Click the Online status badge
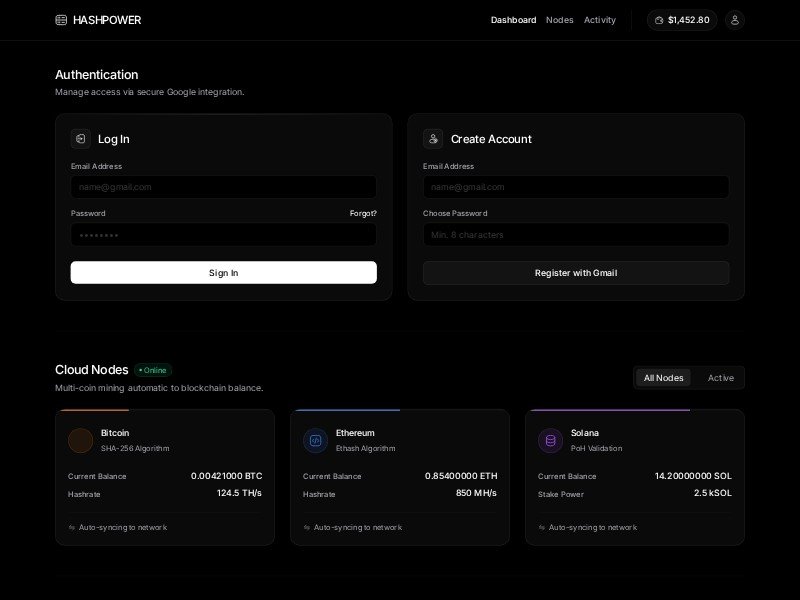Screen dimensions: 800x600 click(x=154, y=370)
